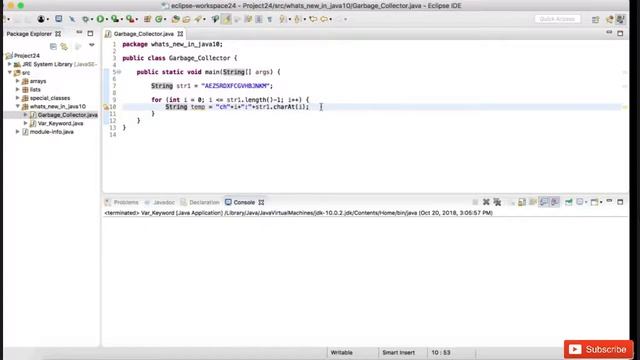Click the Open Type icon in toolbar
This screenshot has height=360, width=640.
pyautogui.click(x=176, y=19)
